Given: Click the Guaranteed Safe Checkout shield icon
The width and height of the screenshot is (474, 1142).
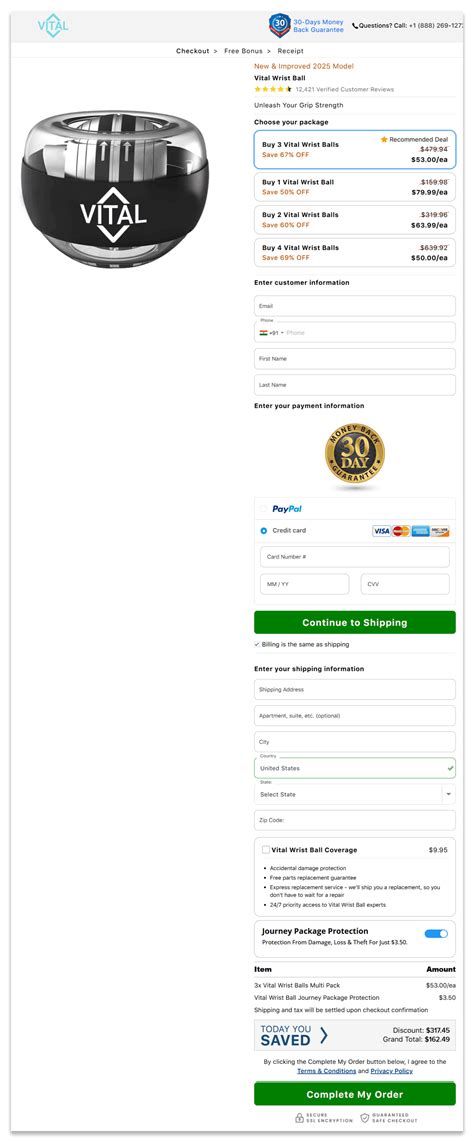Looking at the screenshot, I should coord(365,1118).
